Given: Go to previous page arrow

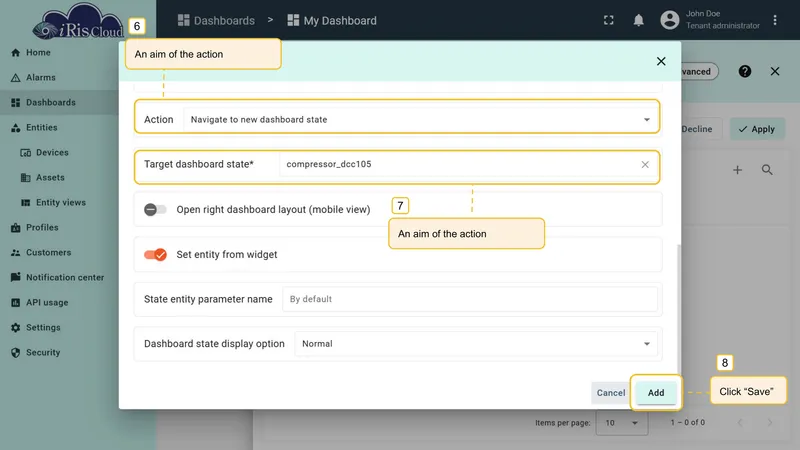Looking at the screenshot, I should (740, 422).
